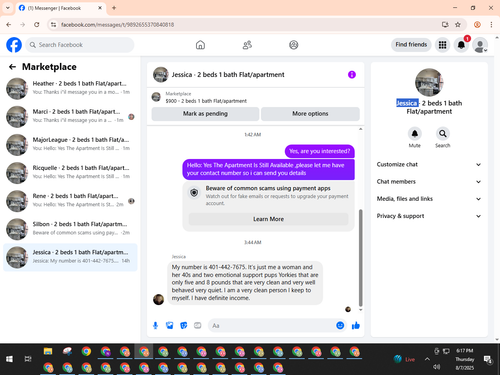The image size is (500, 375).
Task: Reload the page in the browser
Action: click(x=37, y=25)
